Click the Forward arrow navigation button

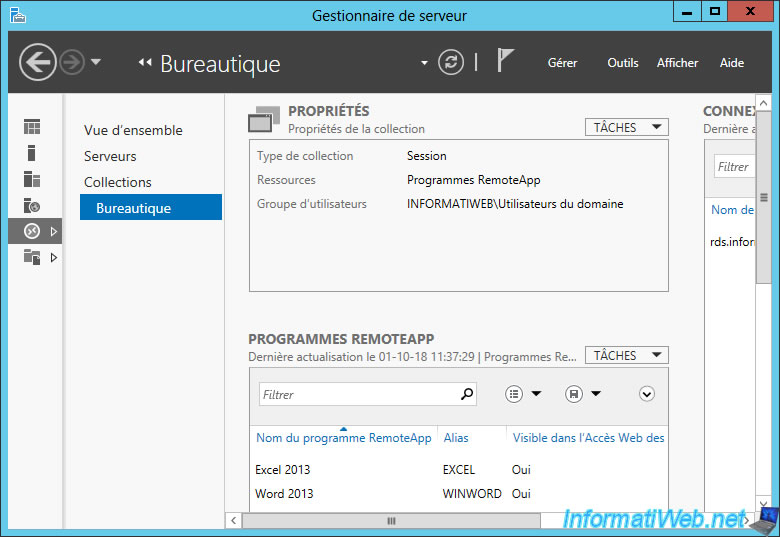72,63
